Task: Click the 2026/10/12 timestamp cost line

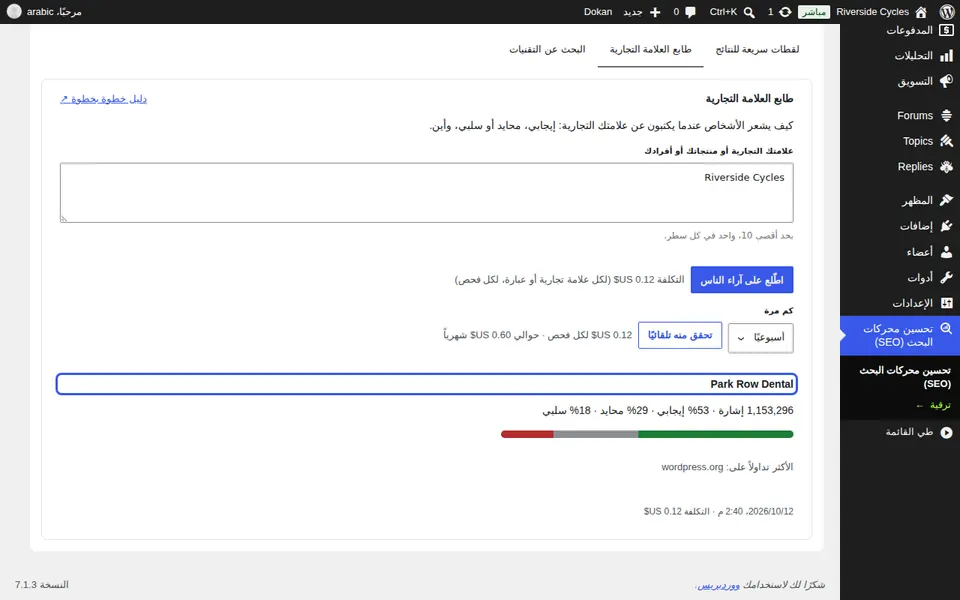Action: click(x=718, y=511)
